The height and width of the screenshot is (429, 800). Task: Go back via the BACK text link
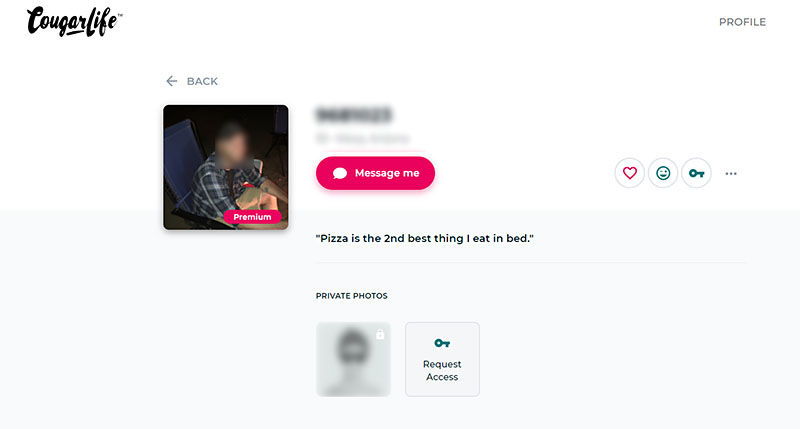click(x=202, y=81)
